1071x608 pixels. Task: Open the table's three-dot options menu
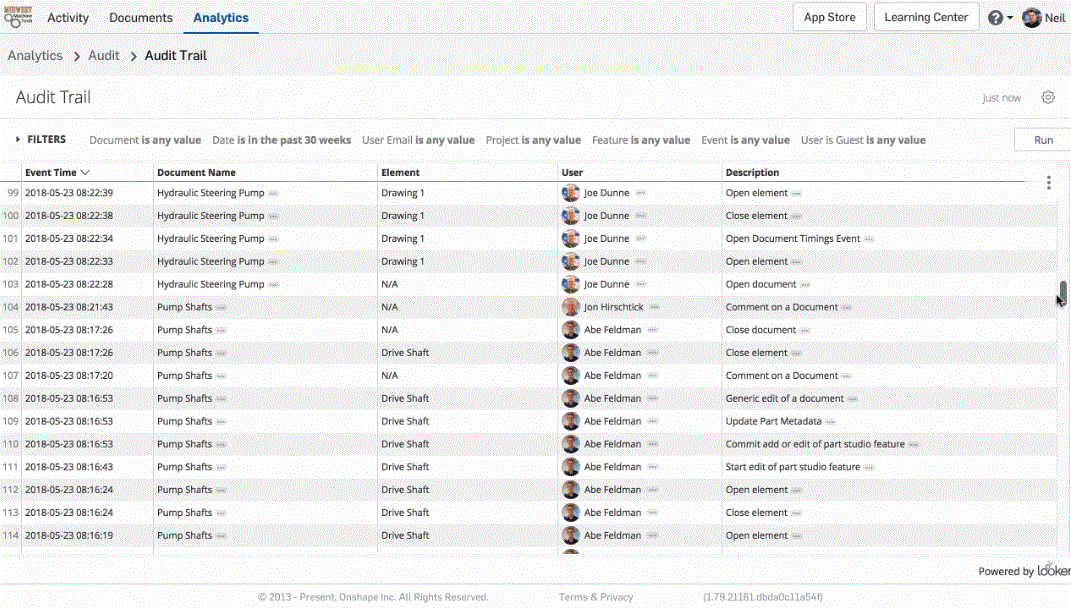click(x=1048, y=183)
